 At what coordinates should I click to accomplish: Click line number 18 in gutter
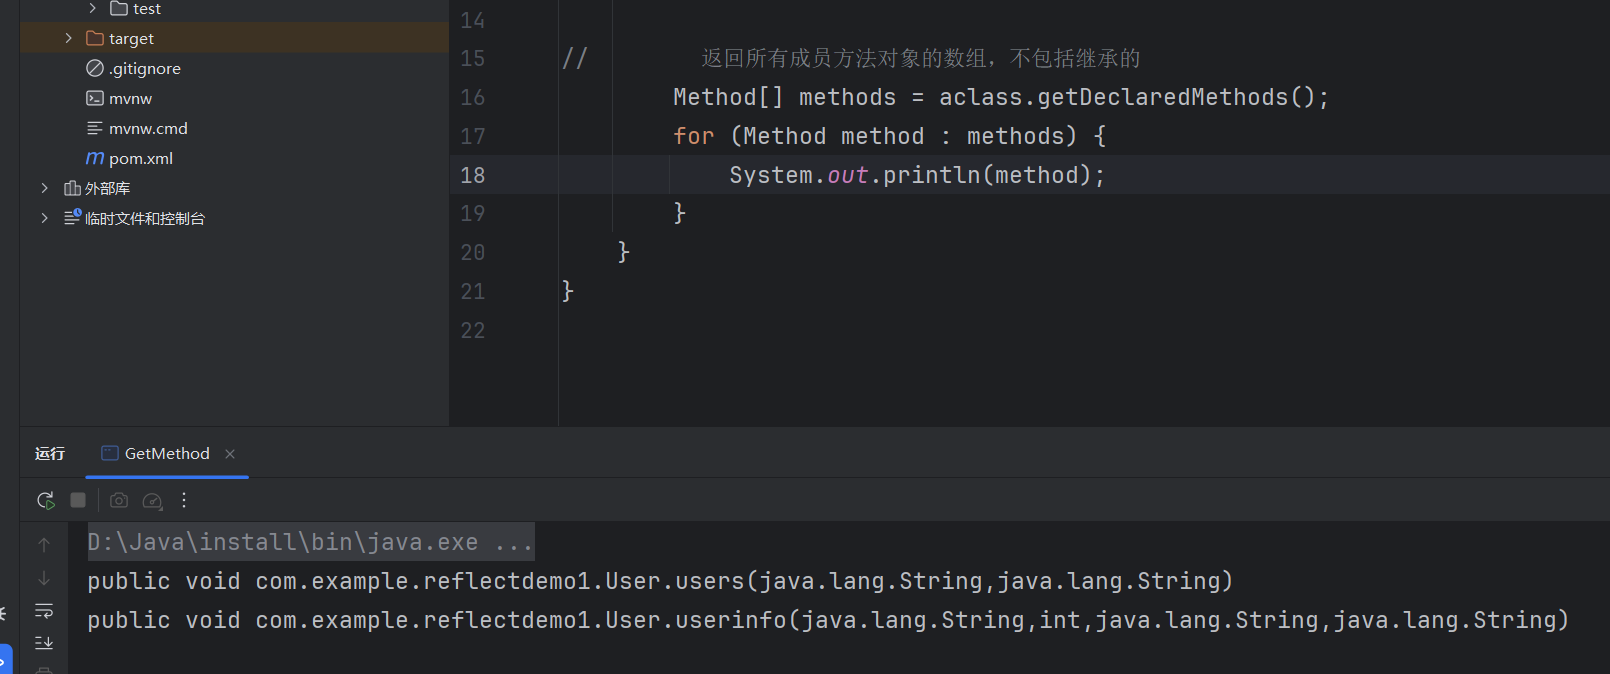click(x=473, y=175)
